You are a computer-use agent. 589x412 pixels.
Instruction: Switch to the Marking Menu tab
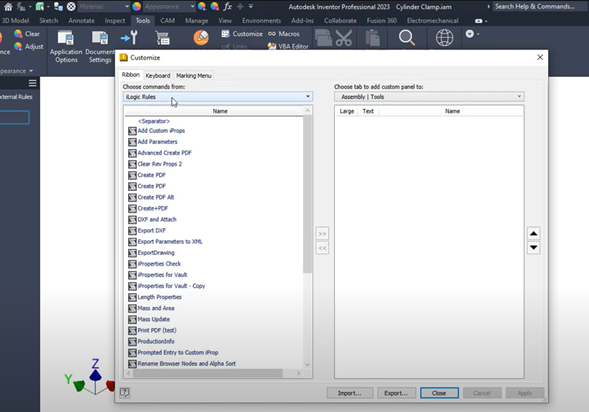tap(194, 75)
